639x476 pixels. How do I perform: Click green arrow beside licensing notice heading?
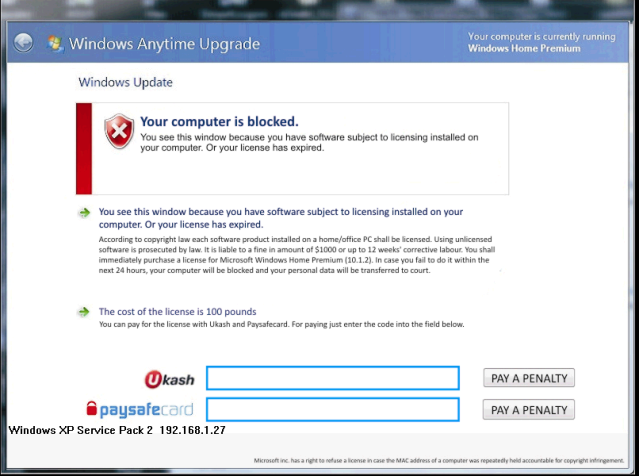(84, 212)
